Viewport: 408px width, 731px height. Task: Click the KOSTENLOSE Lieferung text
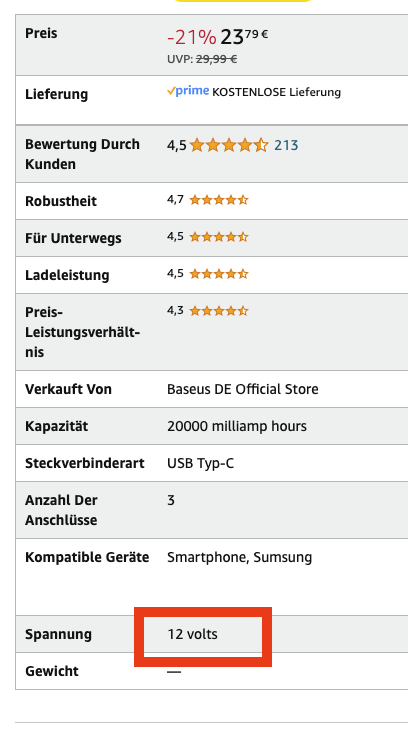[277, 92]
